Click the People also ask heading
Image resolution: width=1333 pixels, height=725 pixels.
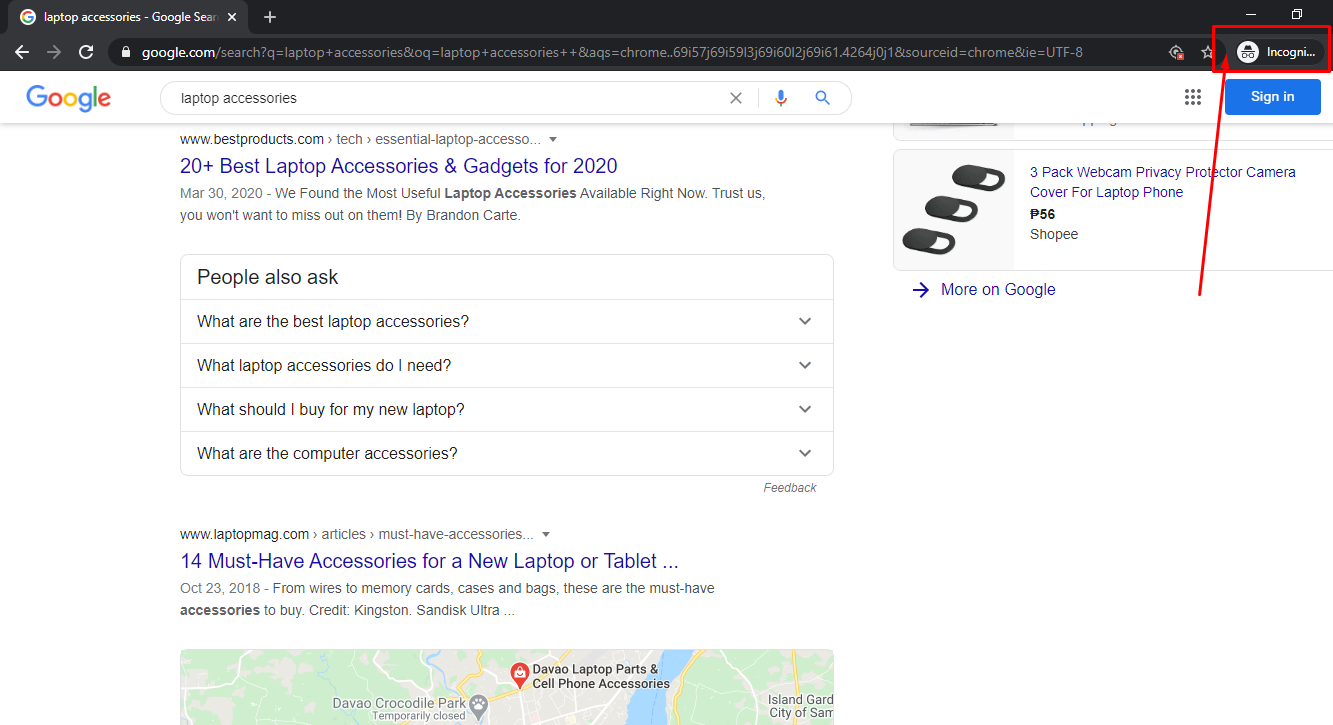(x=268, y=277)
